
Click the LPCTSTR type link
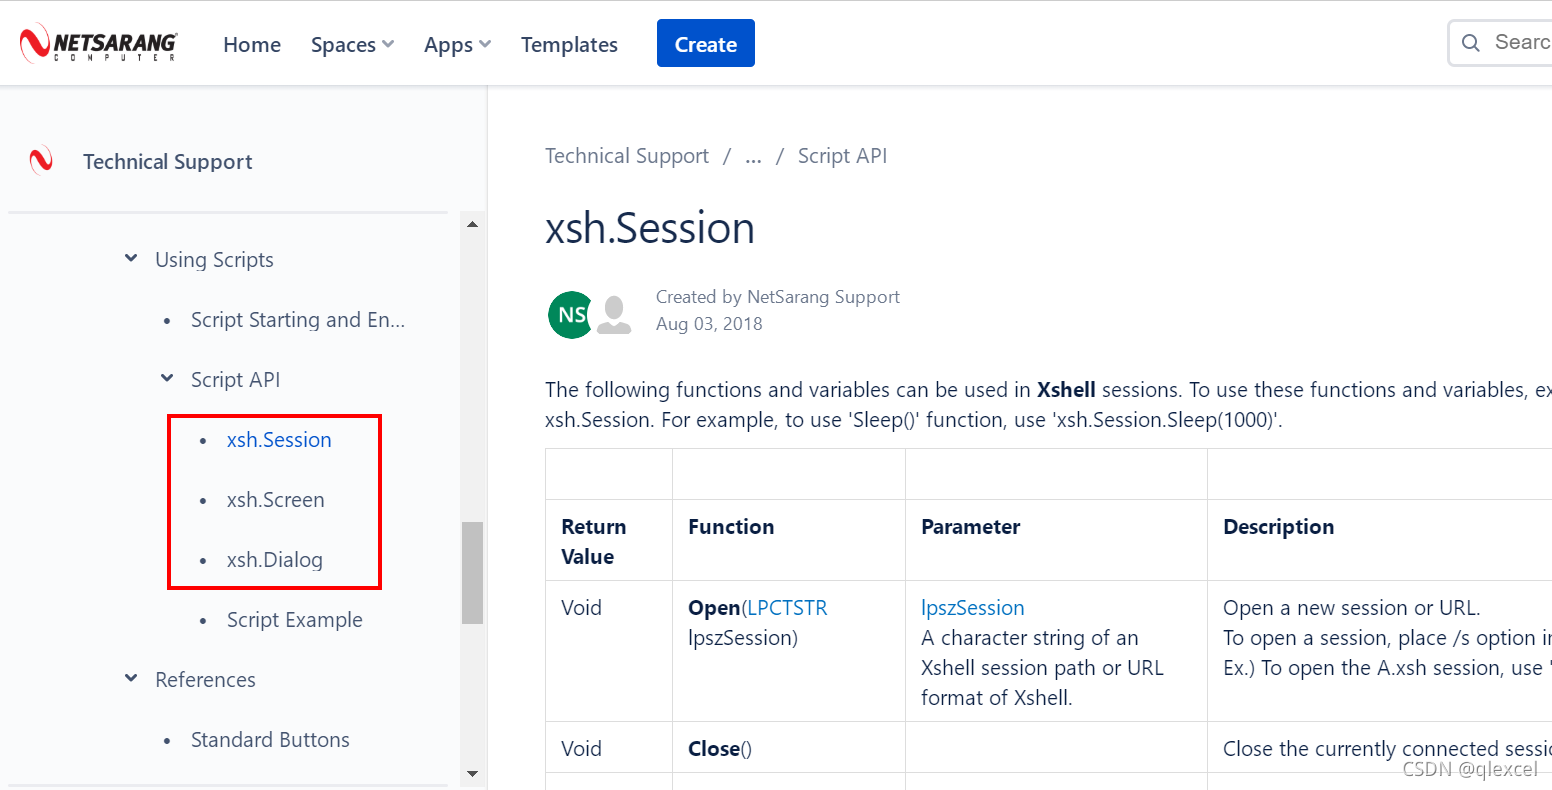pos(787,608)
